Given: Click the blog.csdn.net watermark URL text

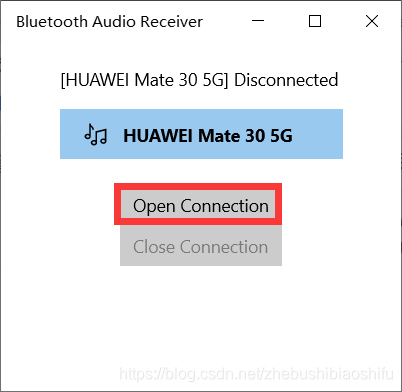Looking at the screenshot, I should coord(256,374).
